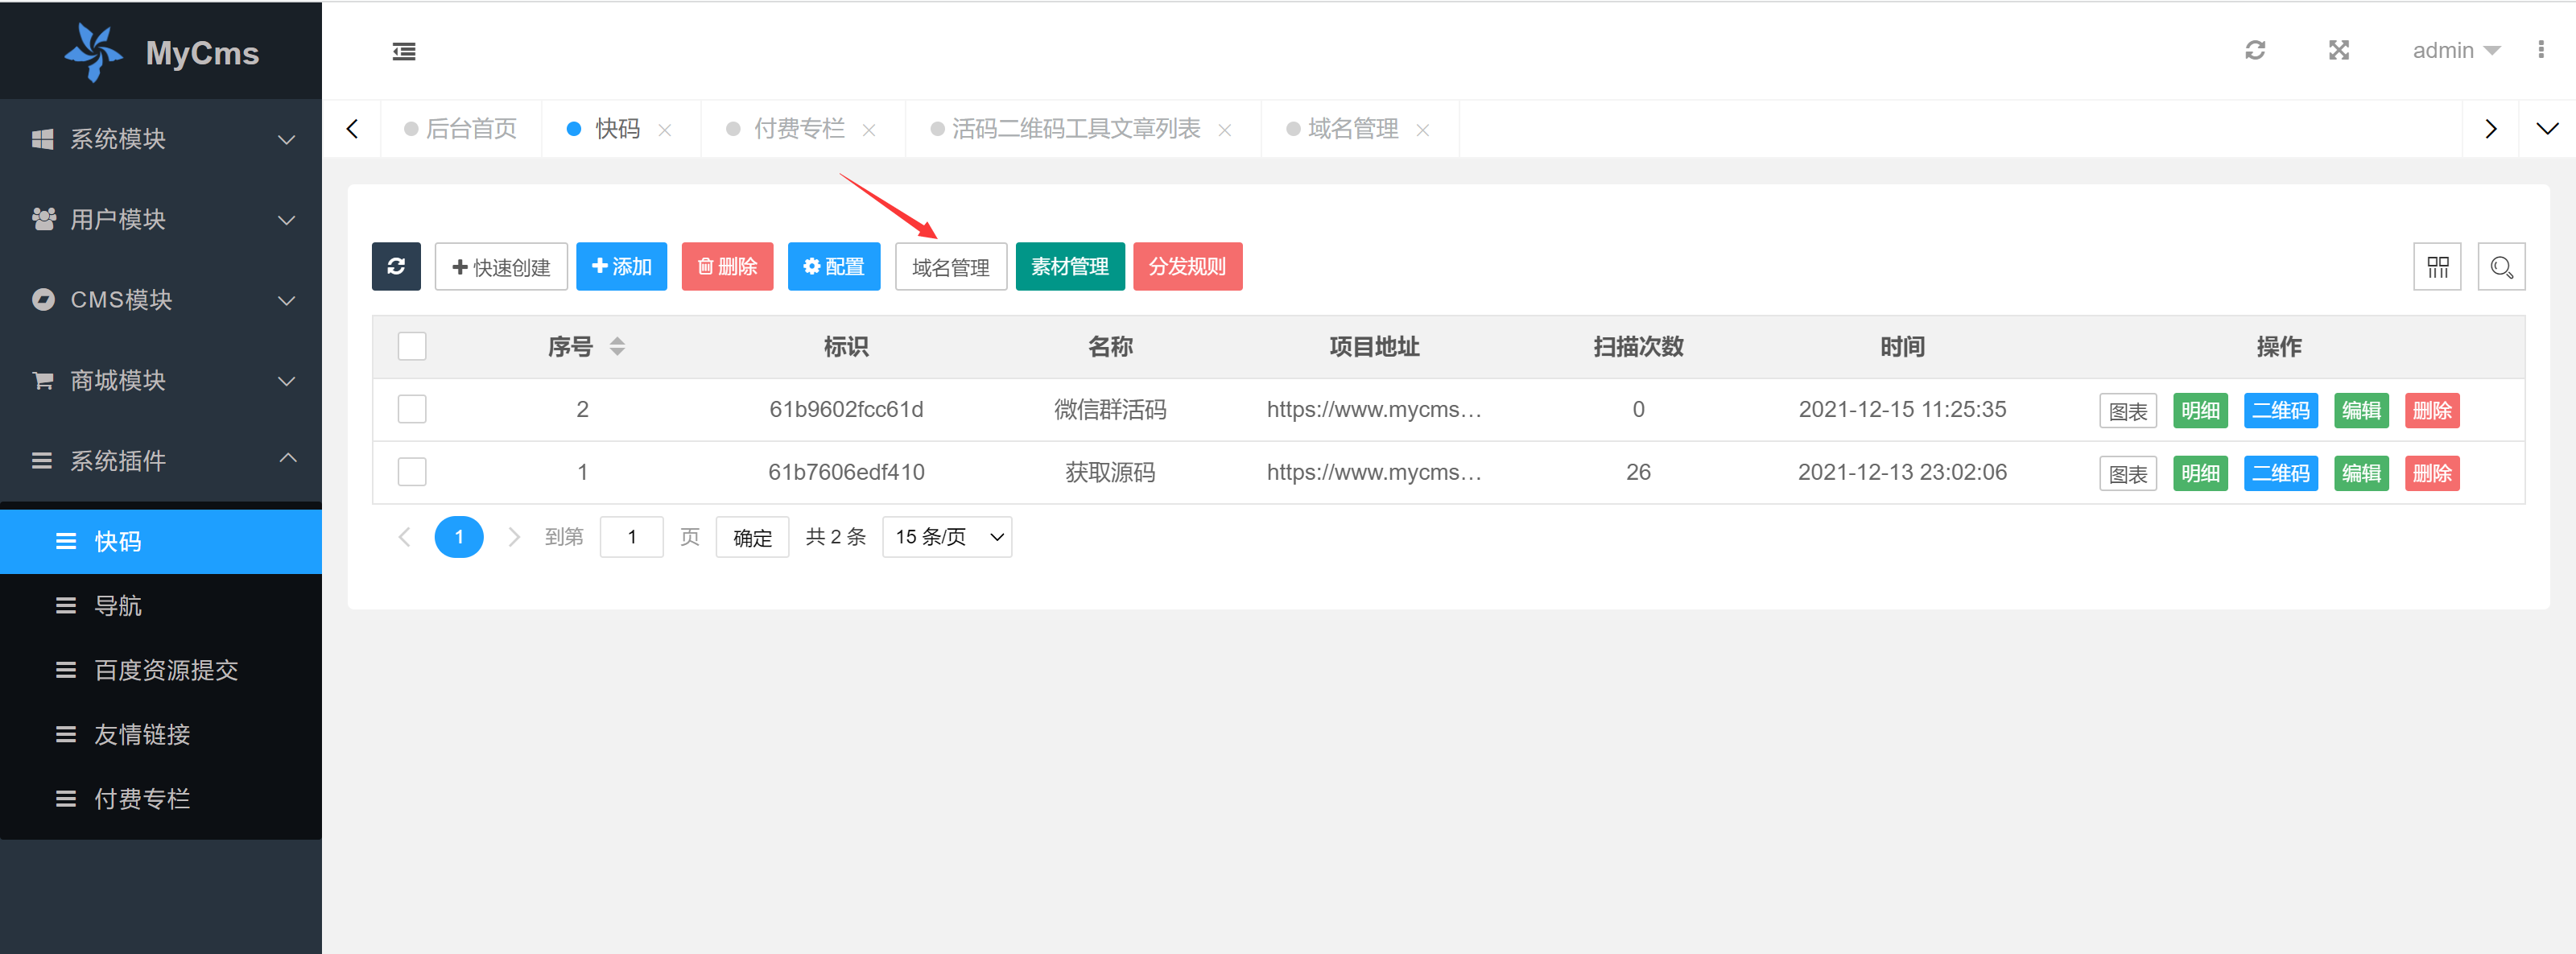
Task: Go to the previous page arrow in pagination
Action: (405, 537)
